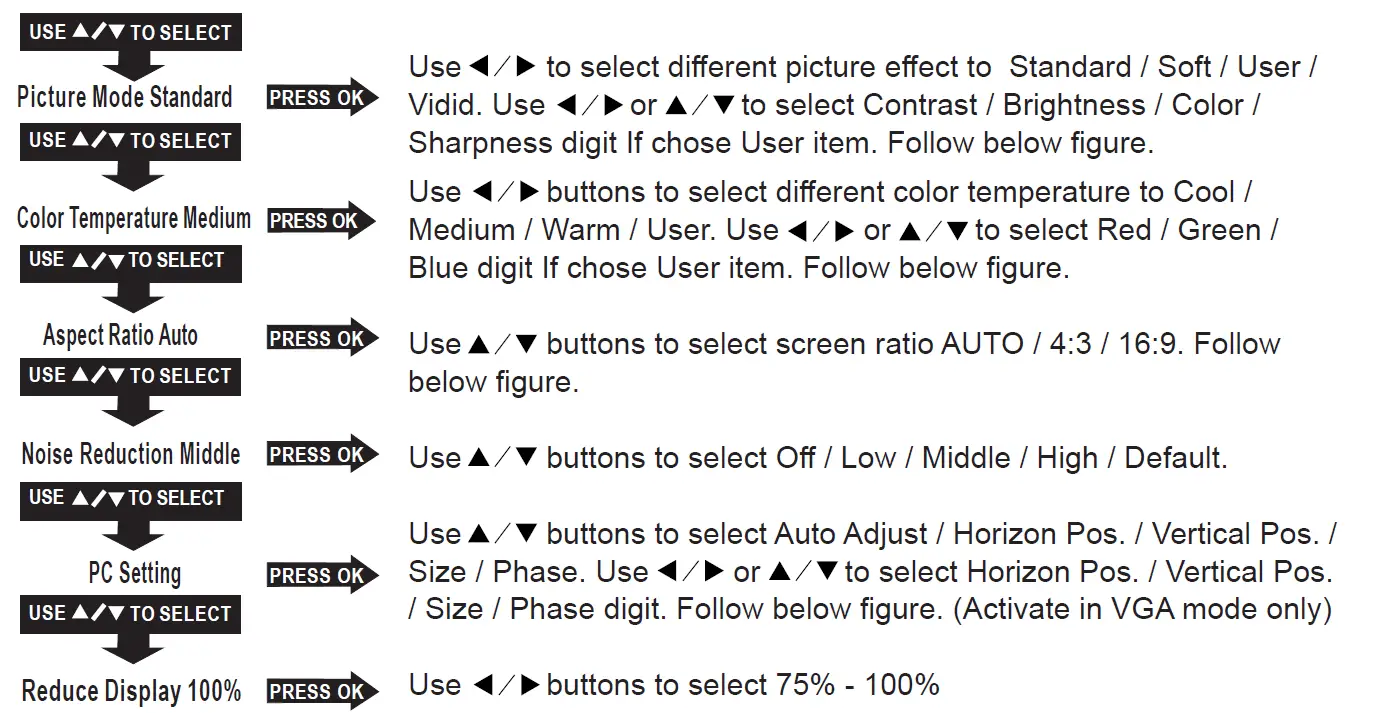Open the PC Setting menu entry

135,574
